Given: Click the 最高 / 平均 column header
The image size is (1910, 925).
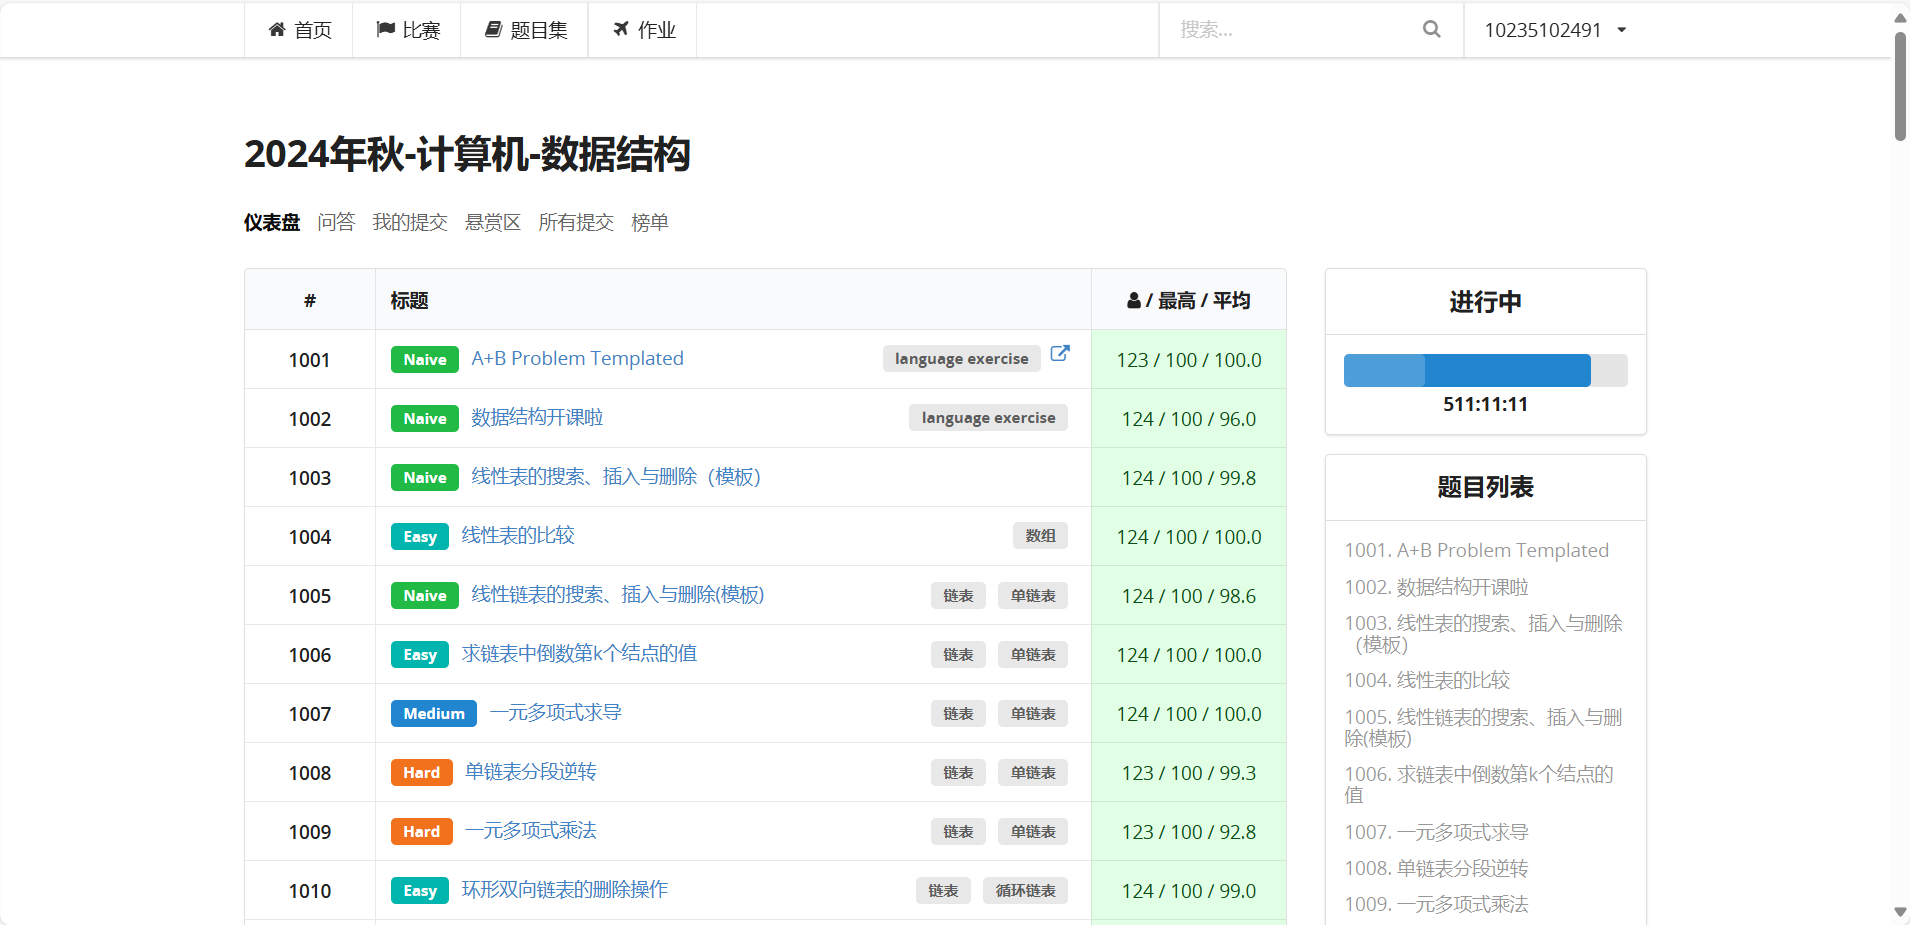Looking at the screenshot, I should (x=1188, y=300).
